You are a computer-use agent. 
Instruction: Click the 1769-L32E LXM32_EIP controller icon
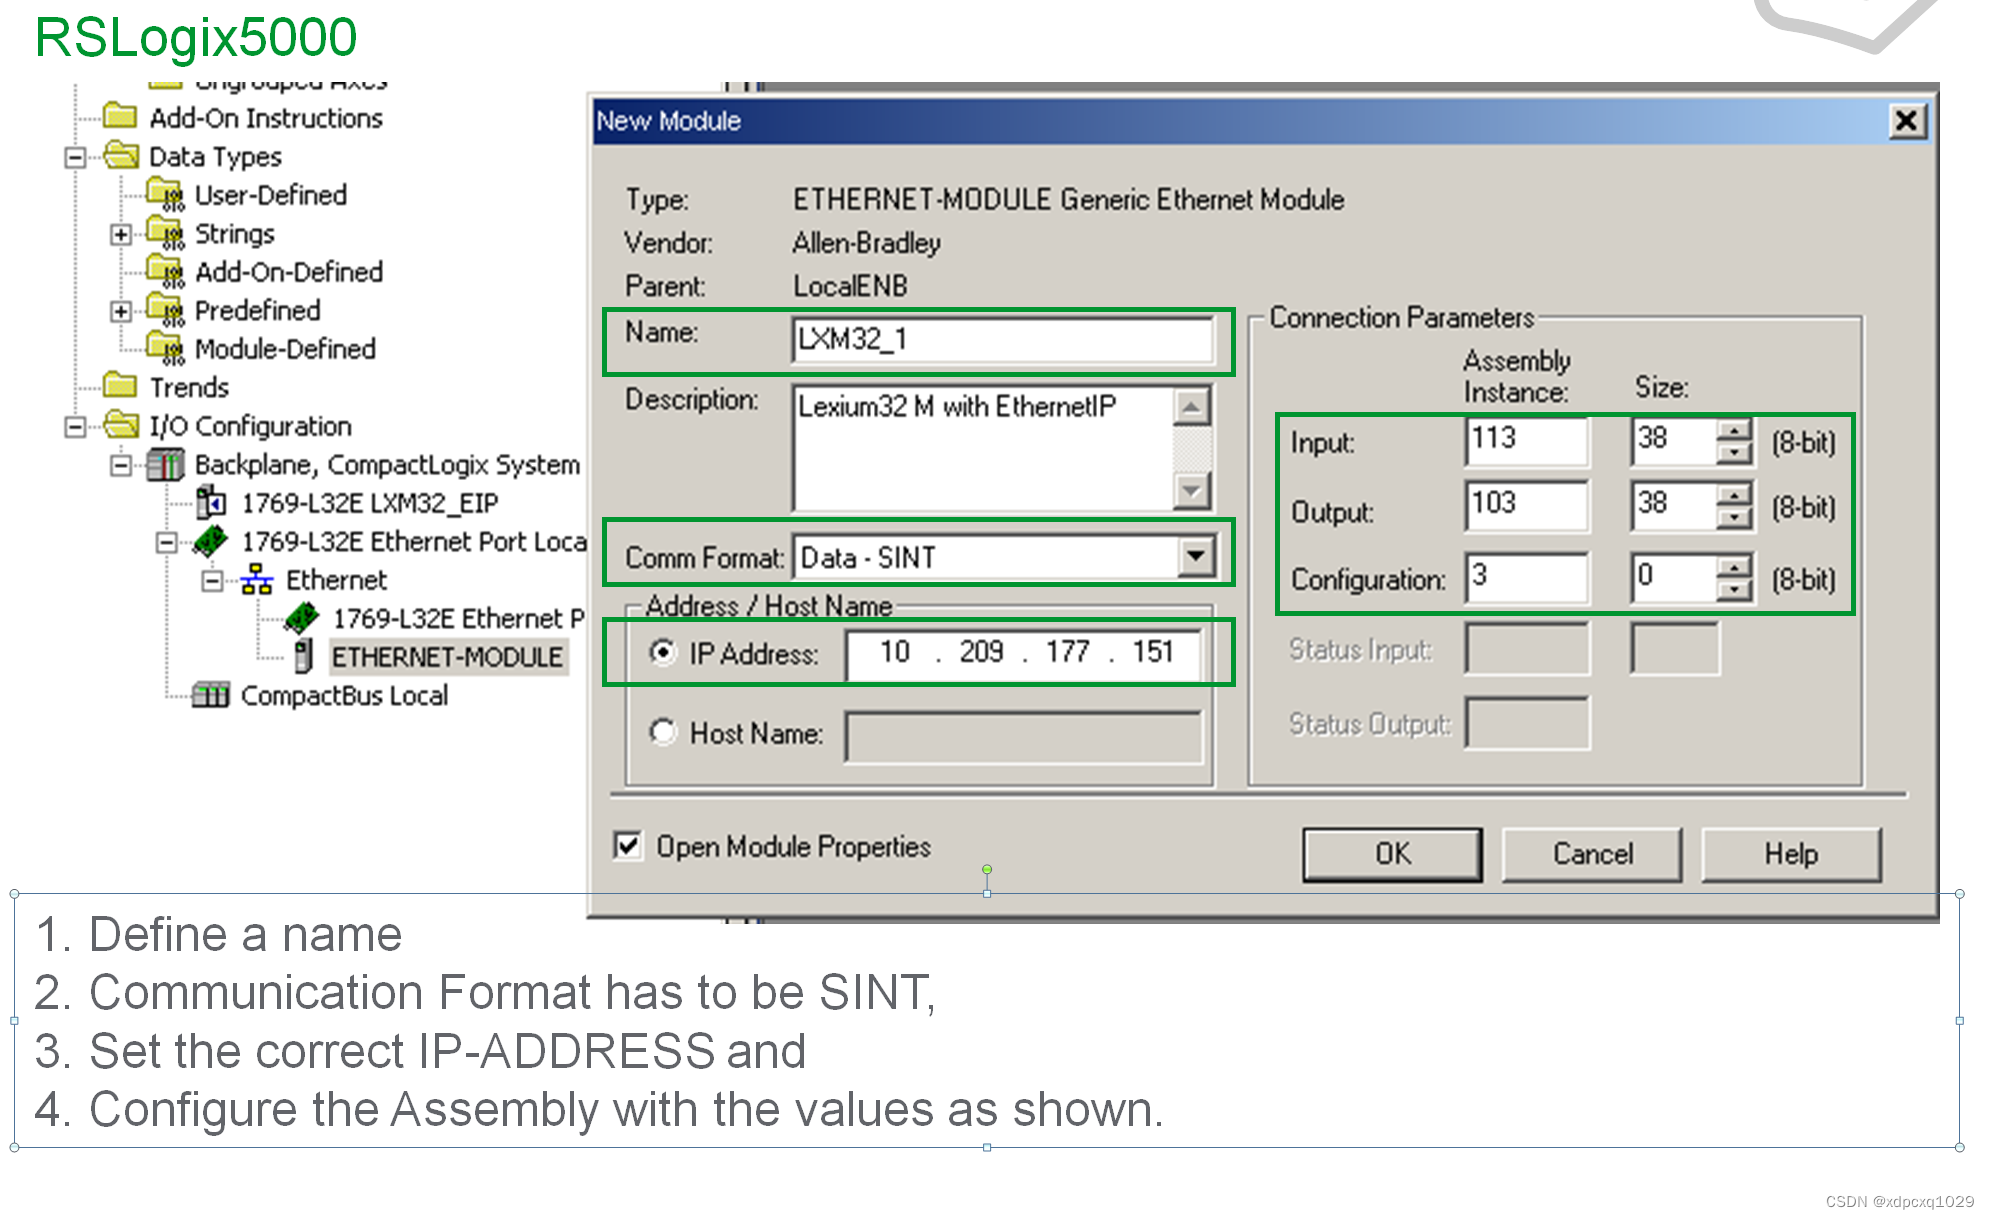pos(211,502)
